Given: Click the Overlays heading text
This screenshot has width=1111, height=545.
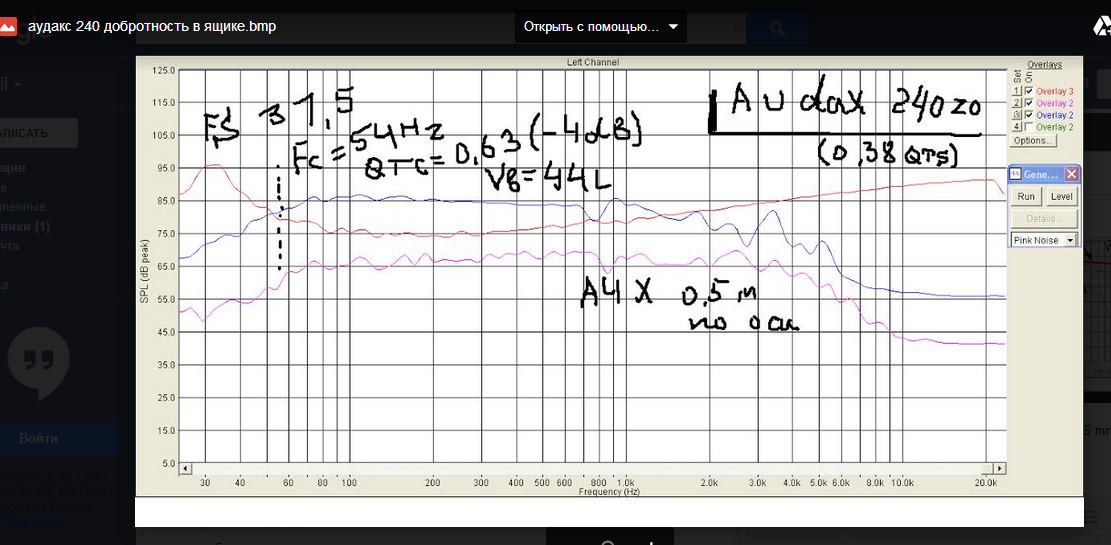Looking at the screenshot, I should click(x=1044, y=64).
